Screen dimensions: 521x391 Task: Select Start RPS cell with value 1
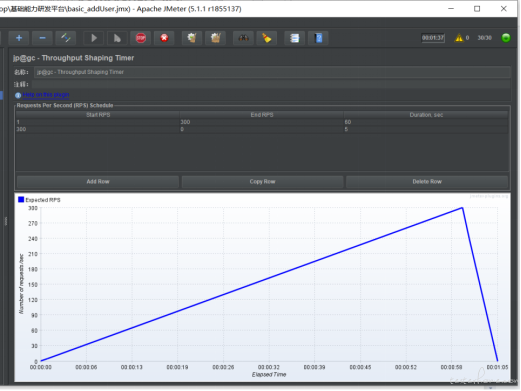[x=98, y=122]
